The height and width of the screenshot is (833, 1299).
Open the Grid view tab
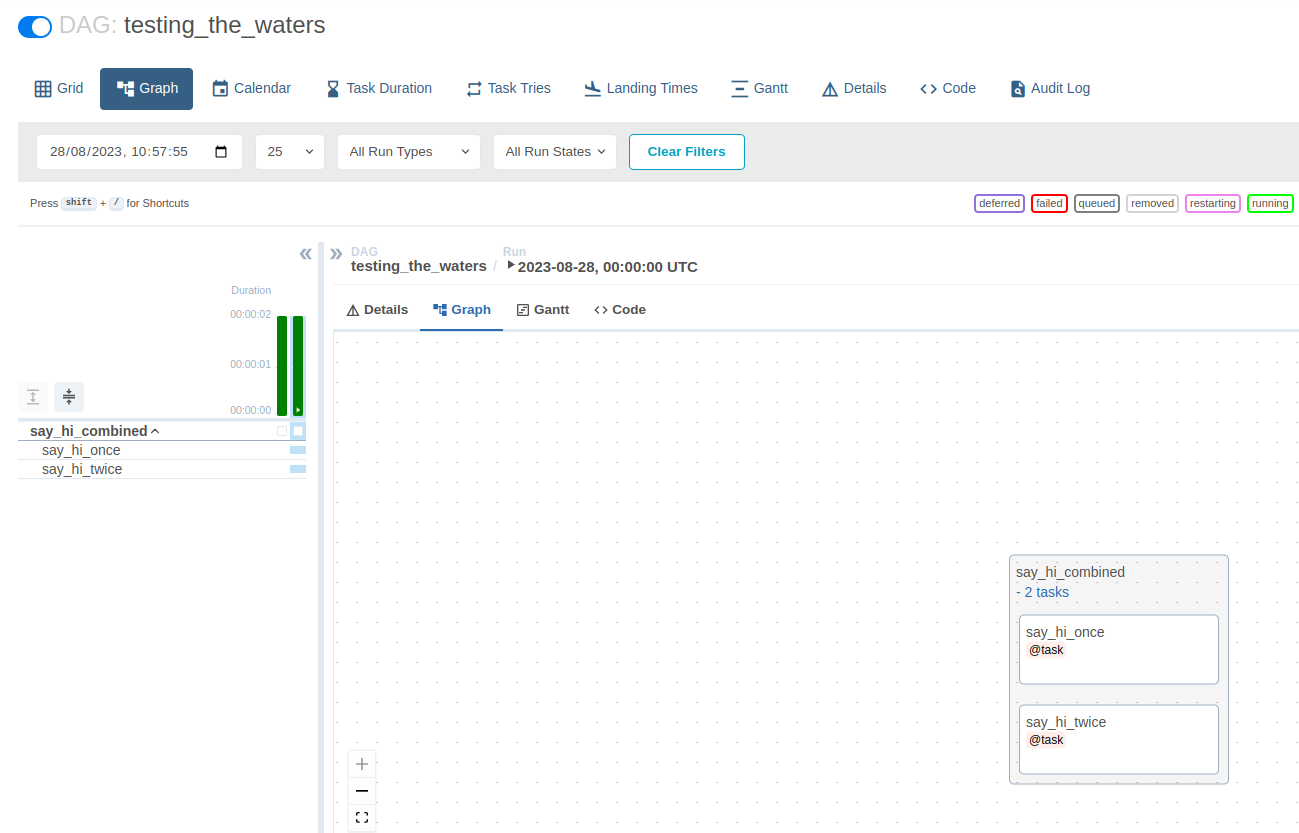click(59, 88)
